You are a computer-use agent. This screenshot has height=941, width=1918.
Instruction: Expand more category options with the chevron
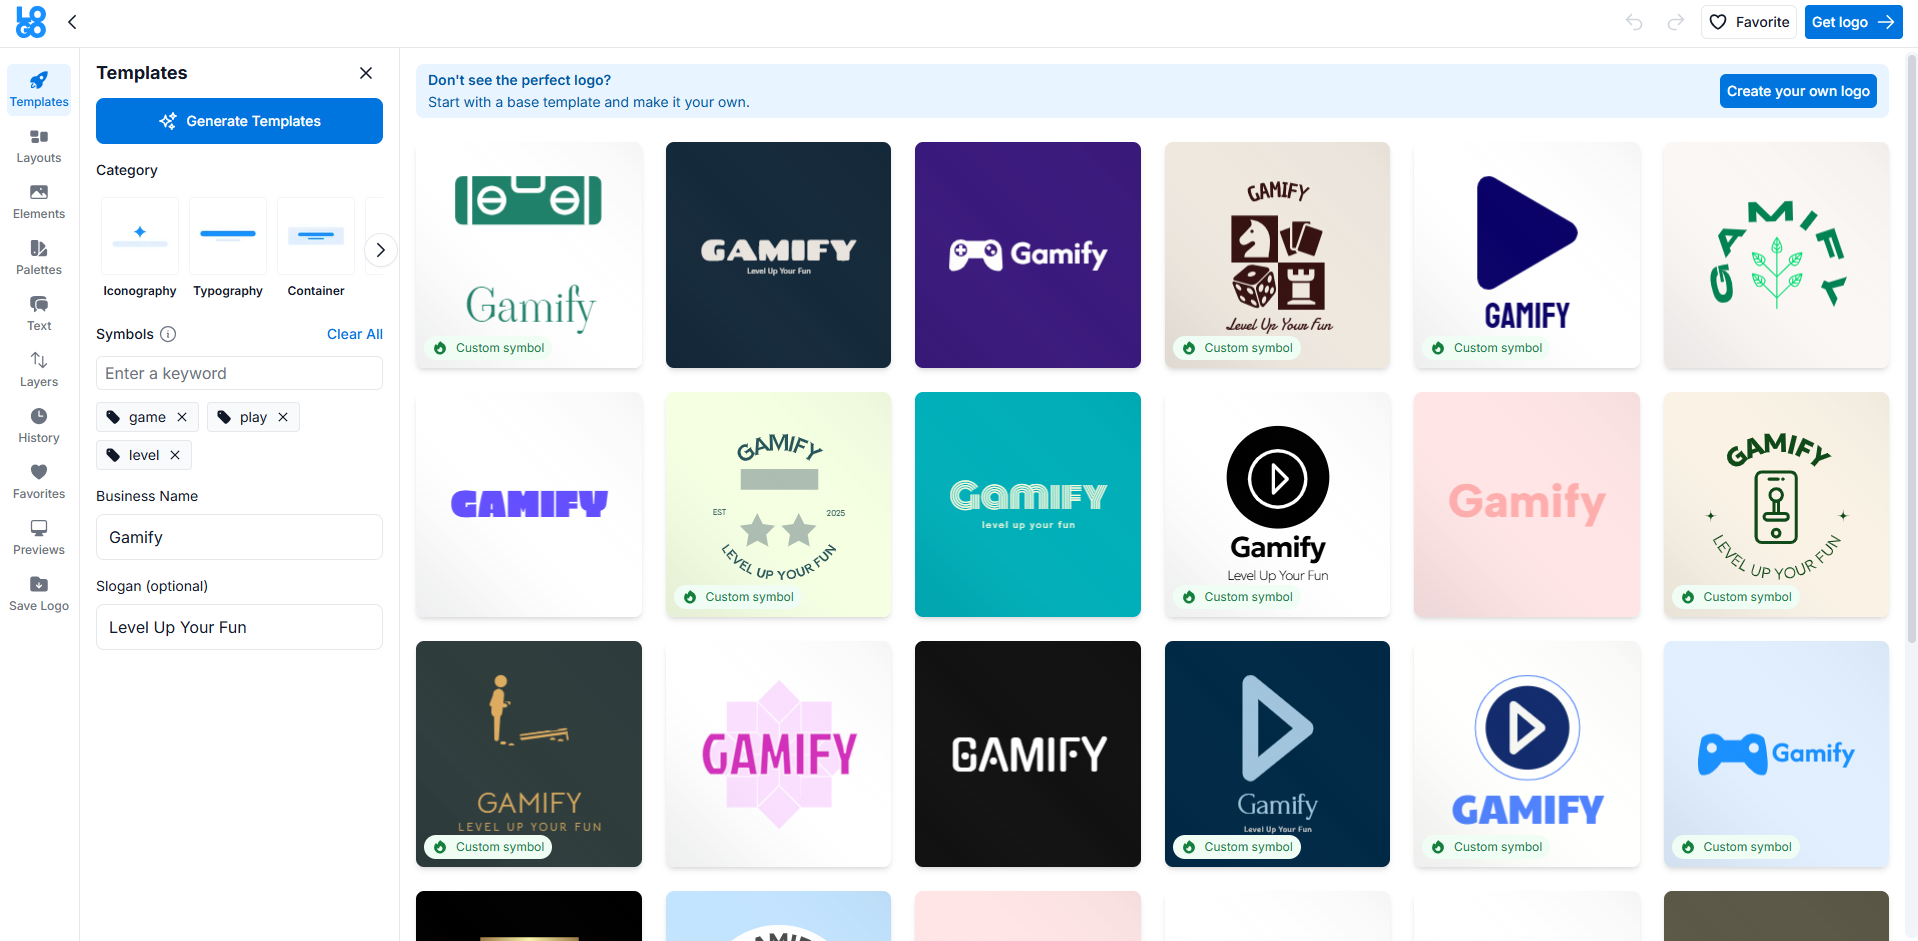click(381, 250)
